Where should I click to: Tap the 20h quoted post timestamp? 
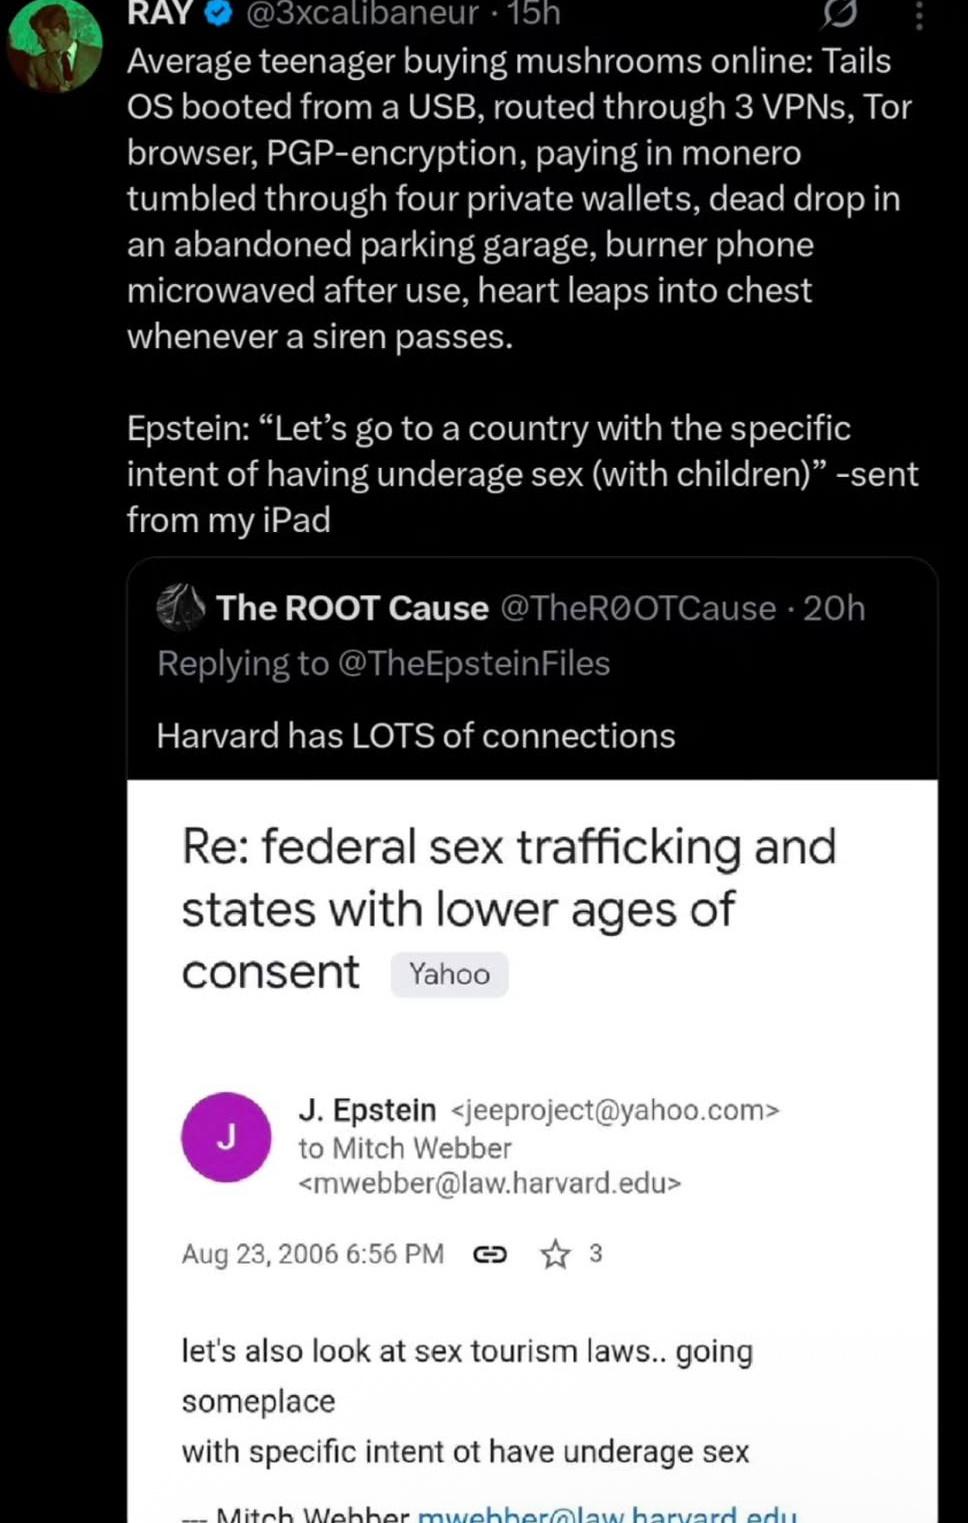pos(834,608)
